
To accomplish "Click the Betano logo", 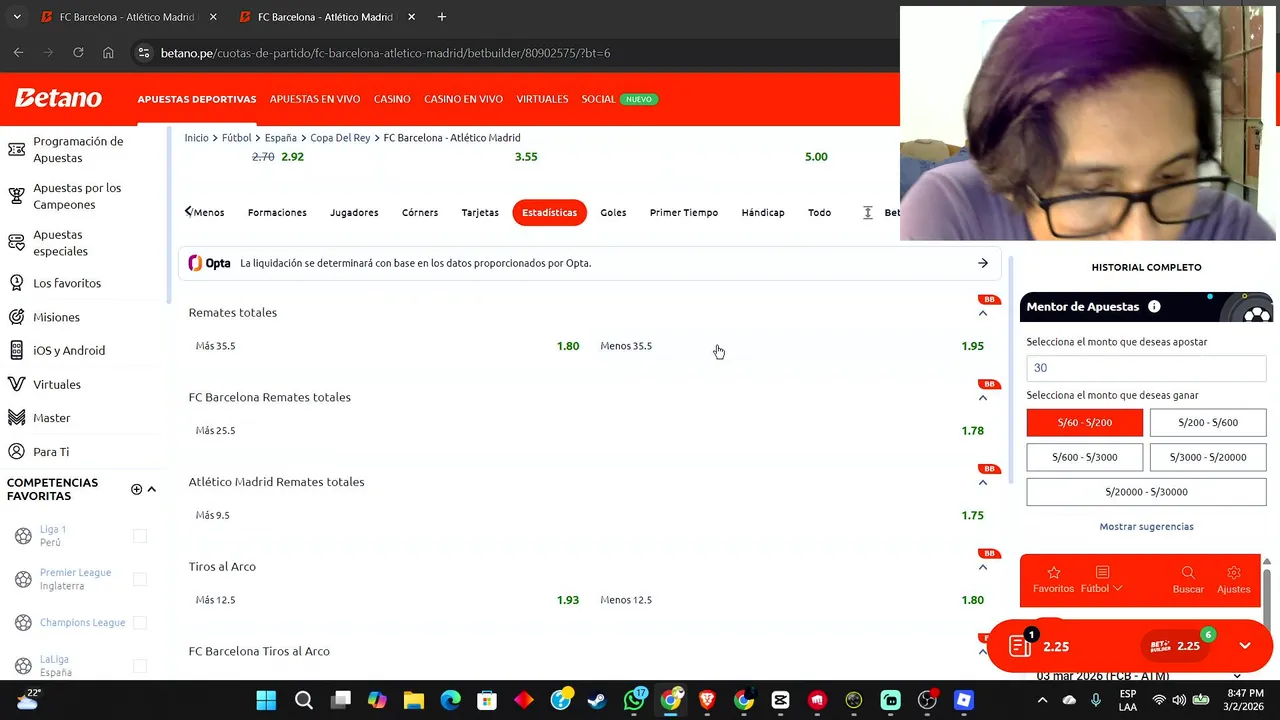I will (x=58, y=98).
